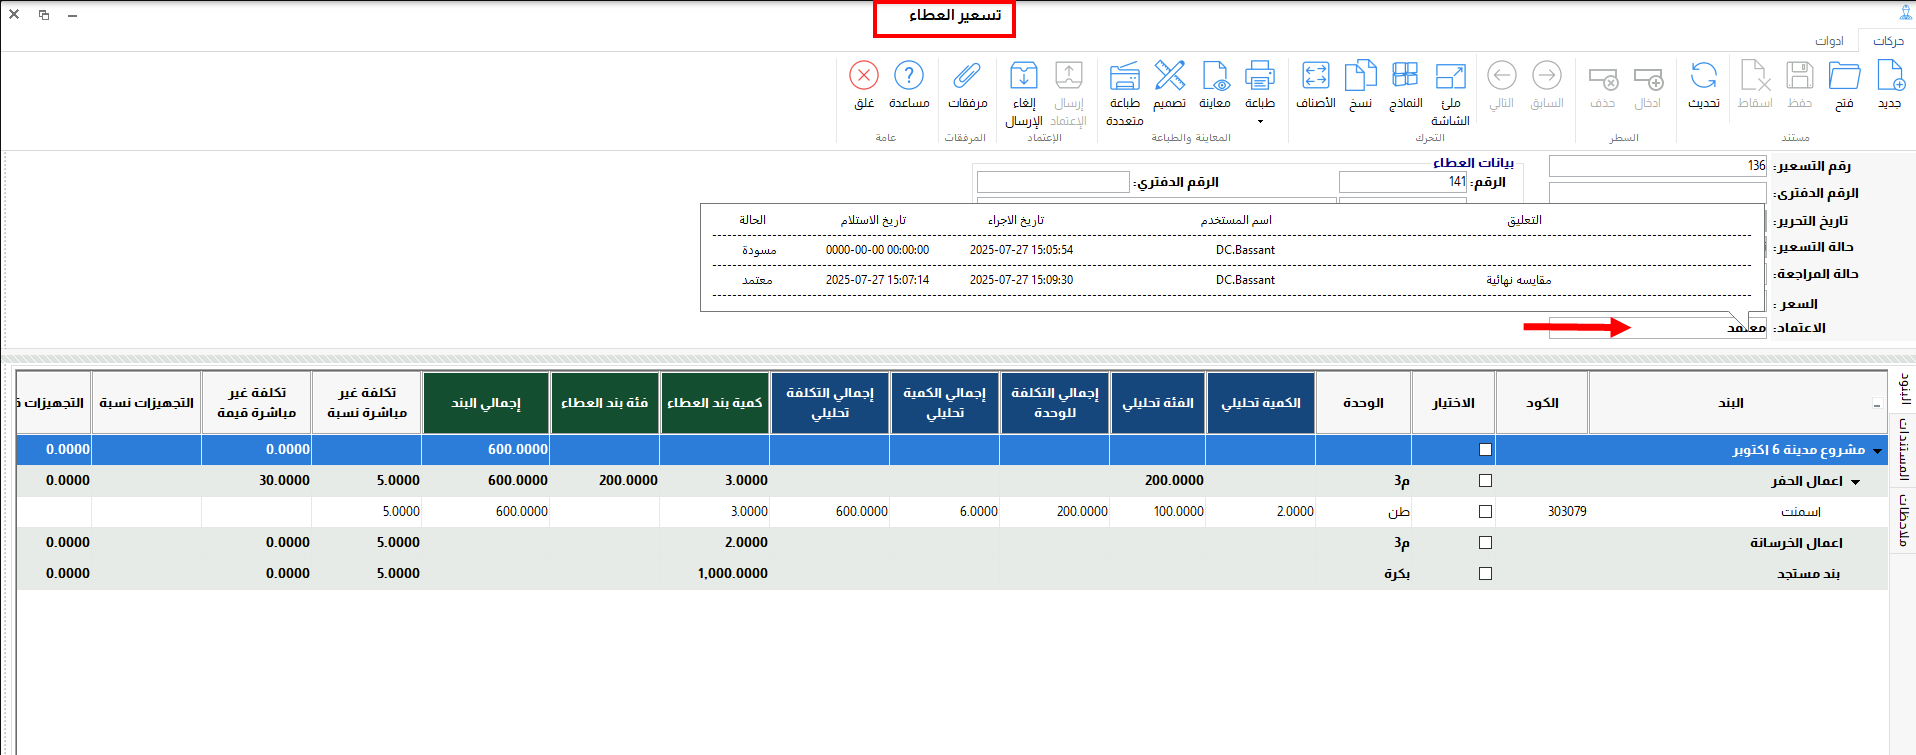Image resolution: width=1916 pixels, height=755 pixels.
Task: Open a document with the فتح folder icon
Action: click(1844, 76)
